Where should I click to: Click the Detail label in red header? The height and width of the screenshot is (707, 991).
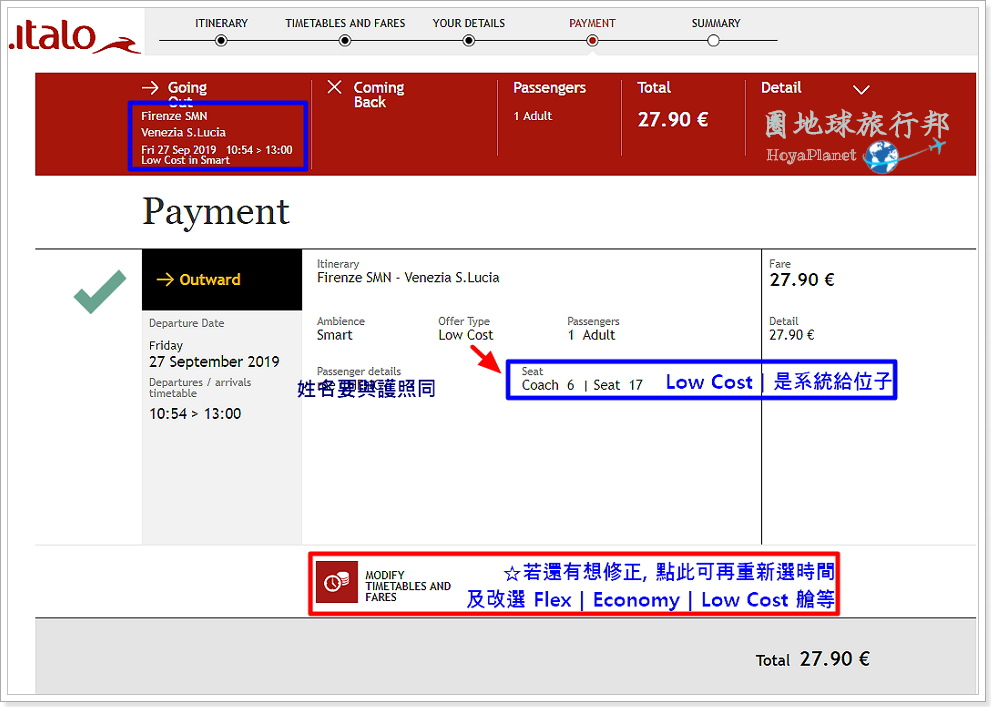(x=781, y=88)
